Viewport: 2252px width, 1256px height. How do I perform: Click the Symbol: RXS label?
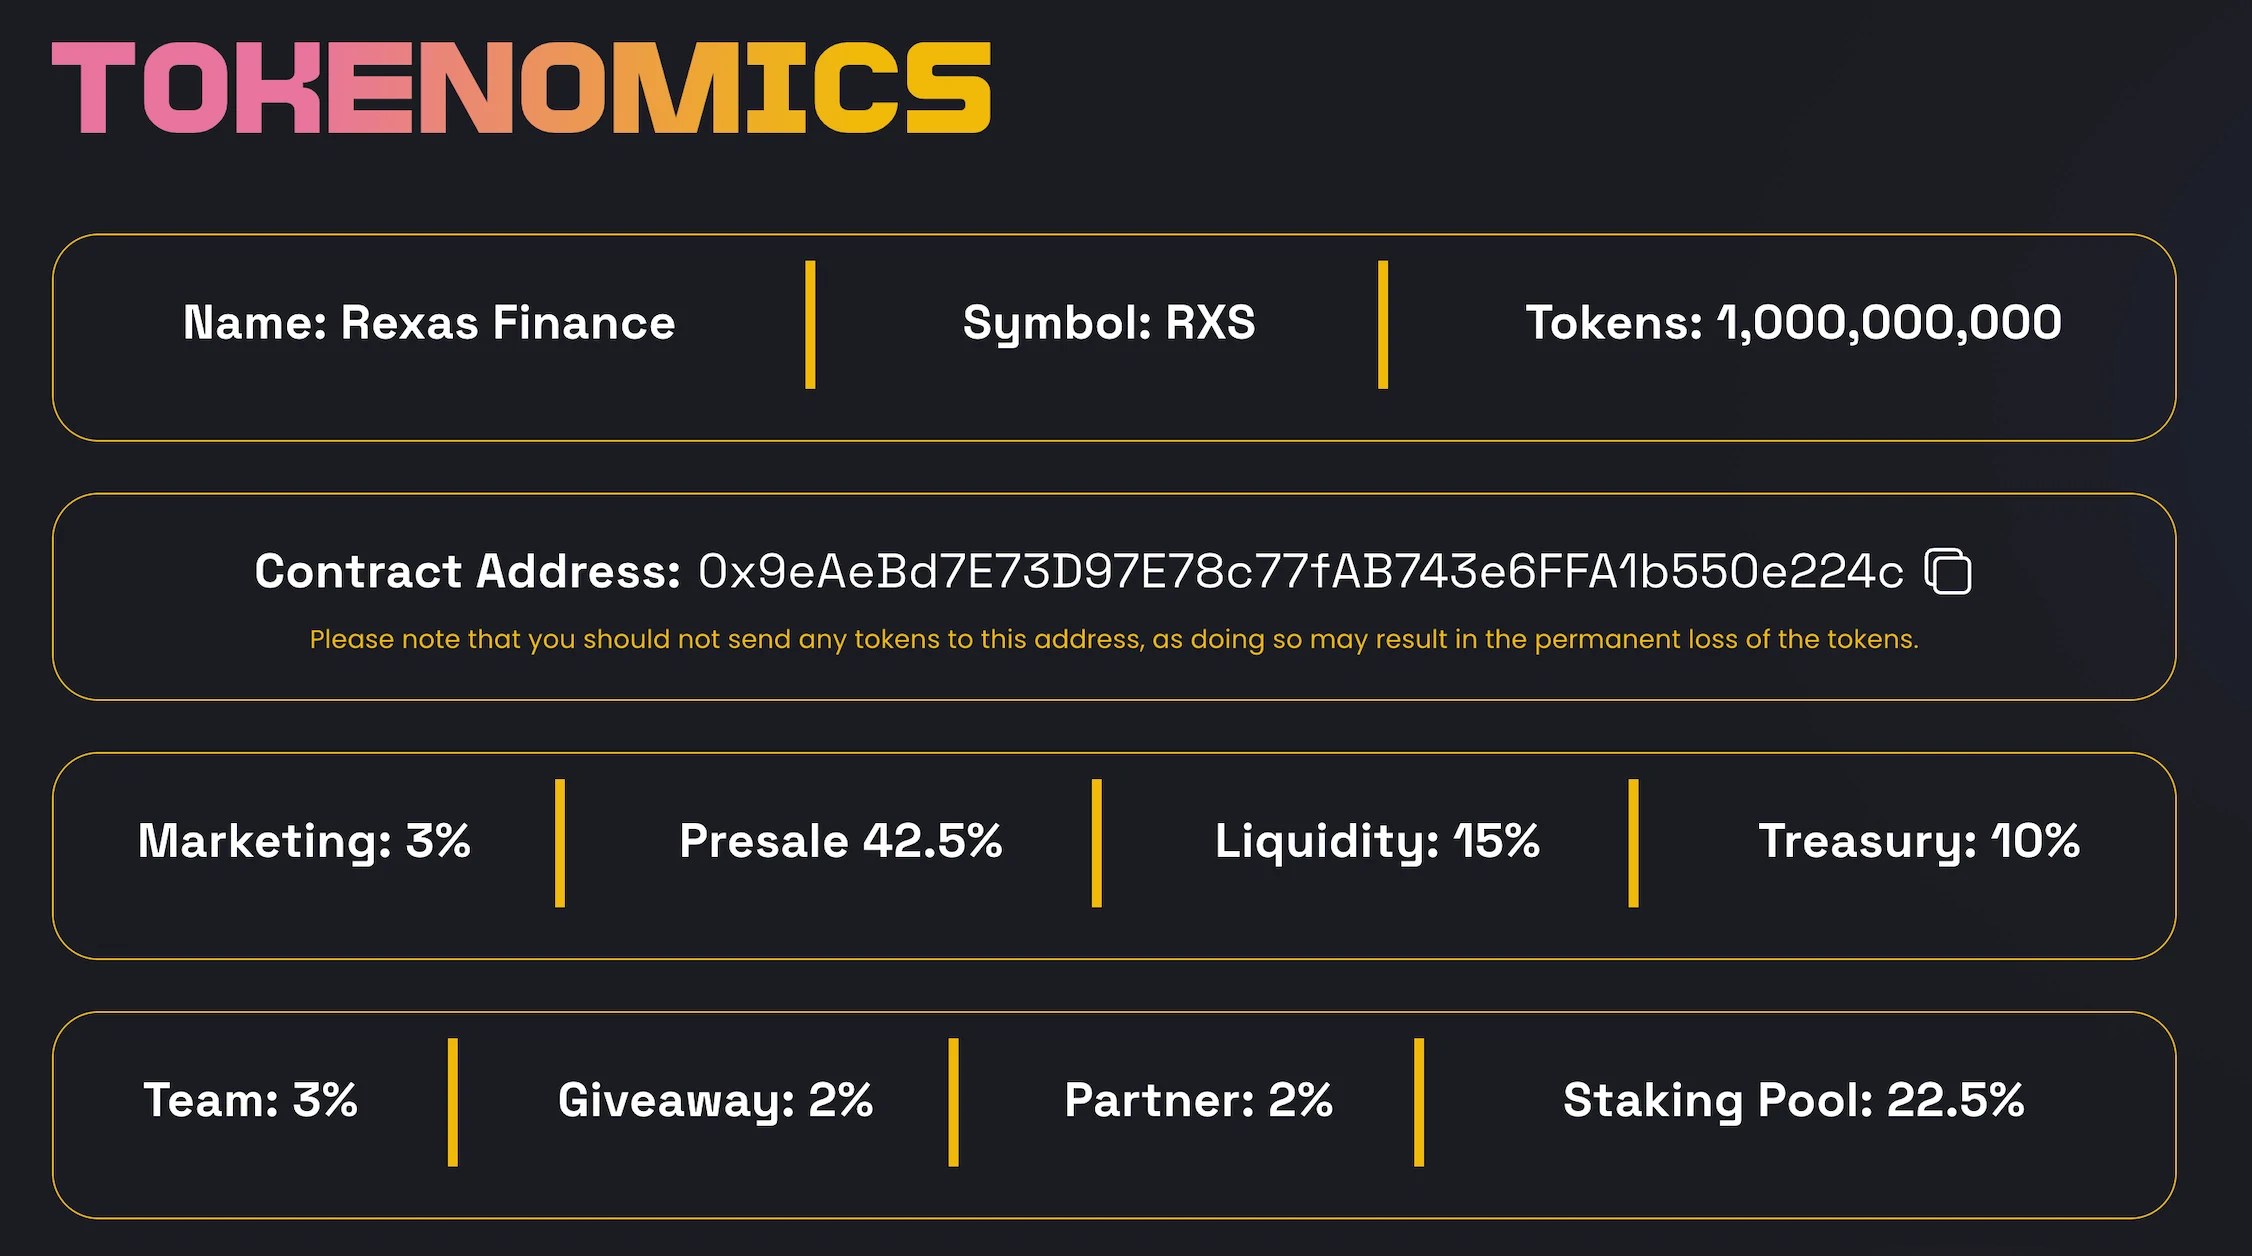pos(1108,323)
